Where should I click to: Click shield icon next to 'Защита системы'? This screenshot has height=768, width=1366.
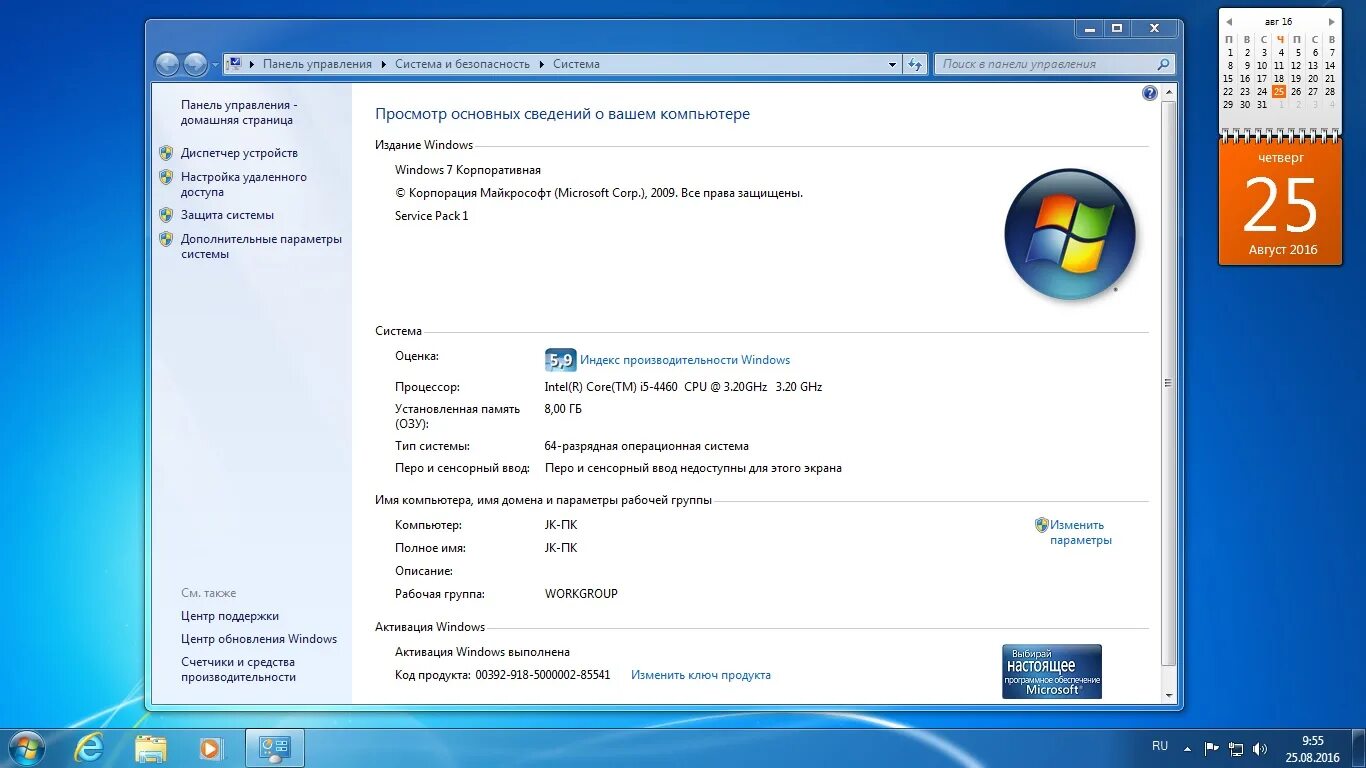click(x=166, y=215)
